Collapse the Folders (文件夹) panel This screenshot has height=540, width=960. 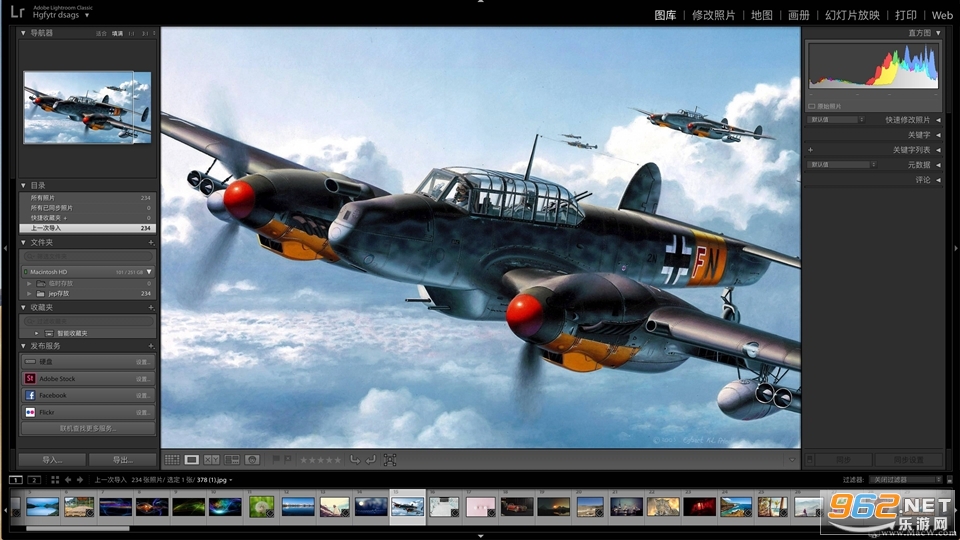click(x=23, y=242)
